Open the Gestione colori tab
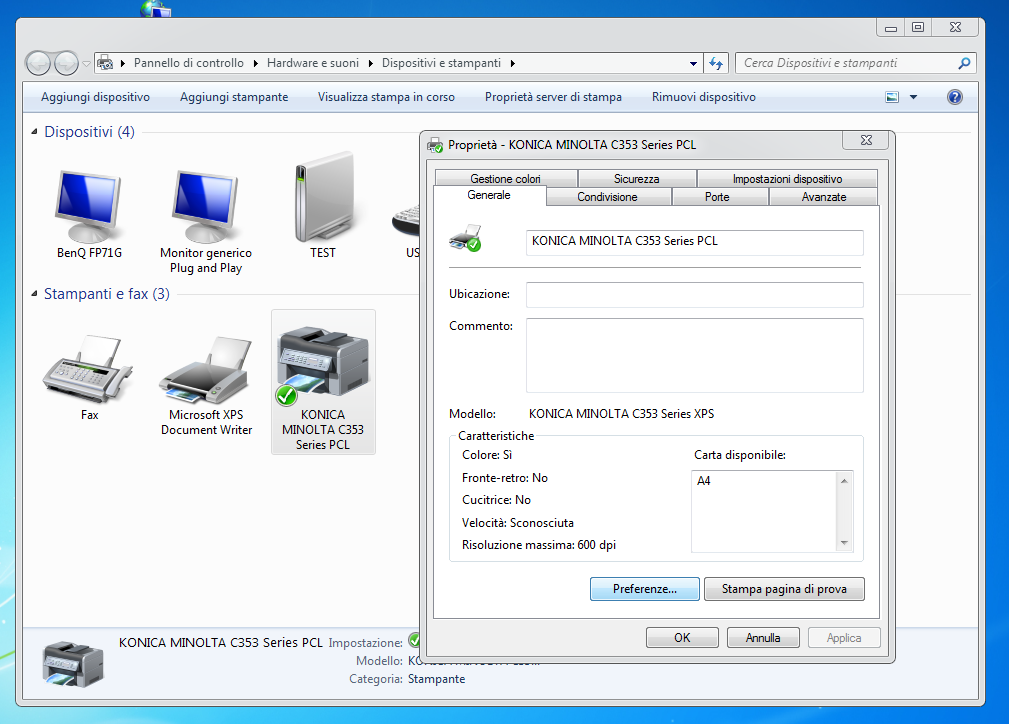Image resolution: width=1009 pixels, height=724 pixels. pos(505,179)
